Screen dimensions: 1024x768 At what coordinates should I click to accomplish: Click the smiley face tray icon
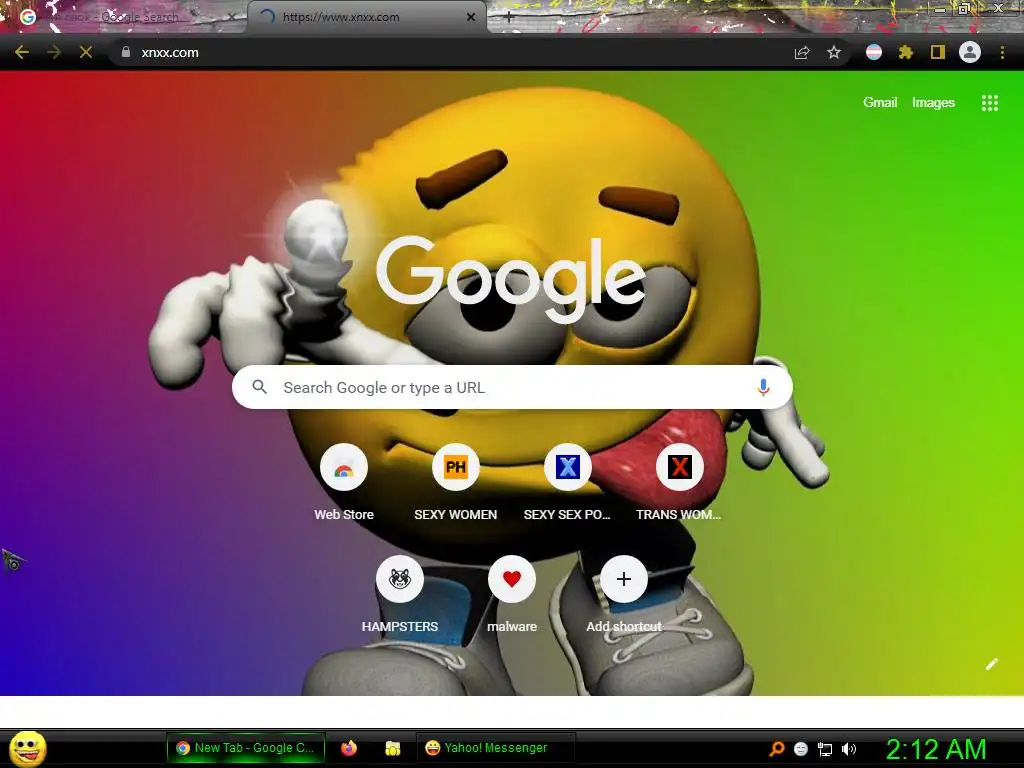tap(801, 749)
